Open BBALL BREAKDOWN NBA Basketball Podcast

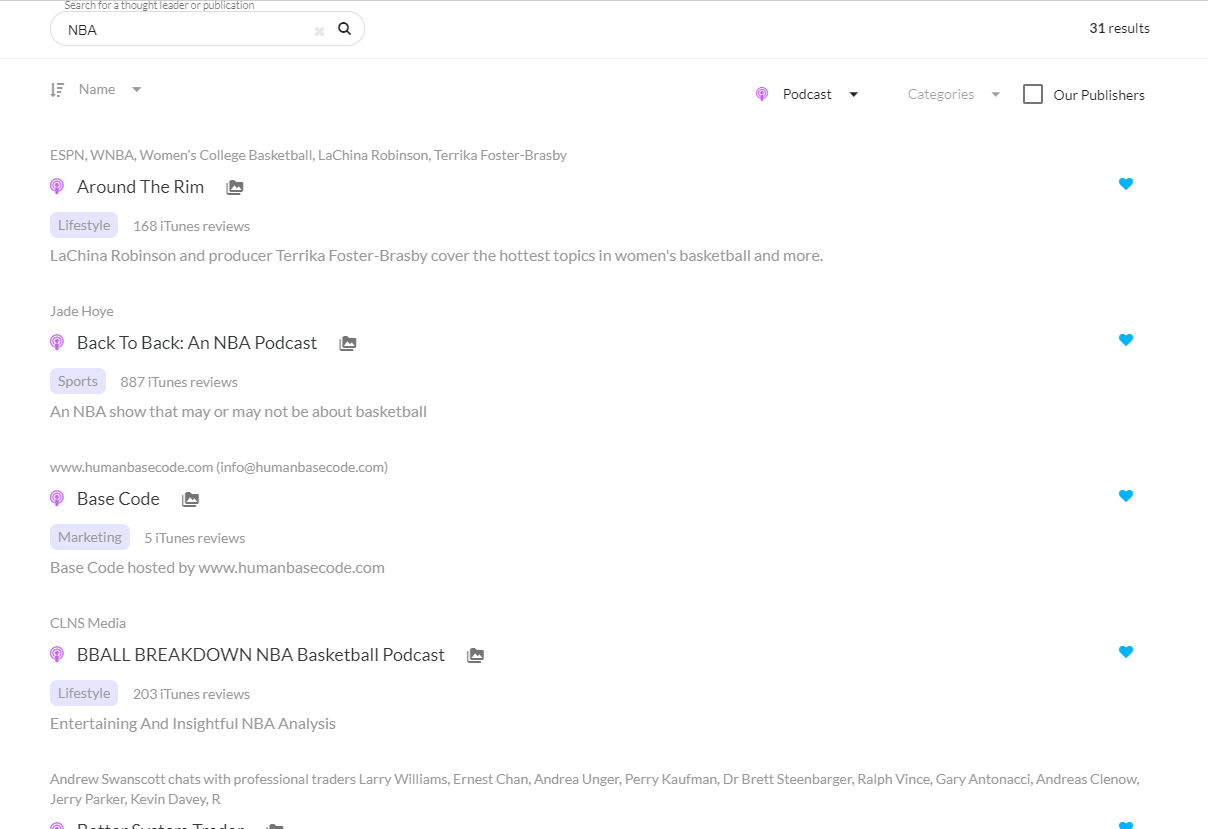[x=261, y=655]
